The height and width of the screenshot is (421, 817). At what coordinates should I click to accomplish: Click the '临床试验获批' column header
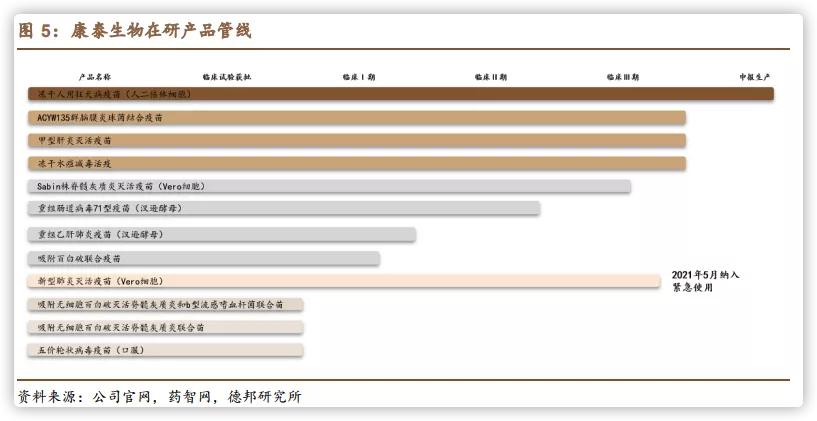tap(227, 77)
